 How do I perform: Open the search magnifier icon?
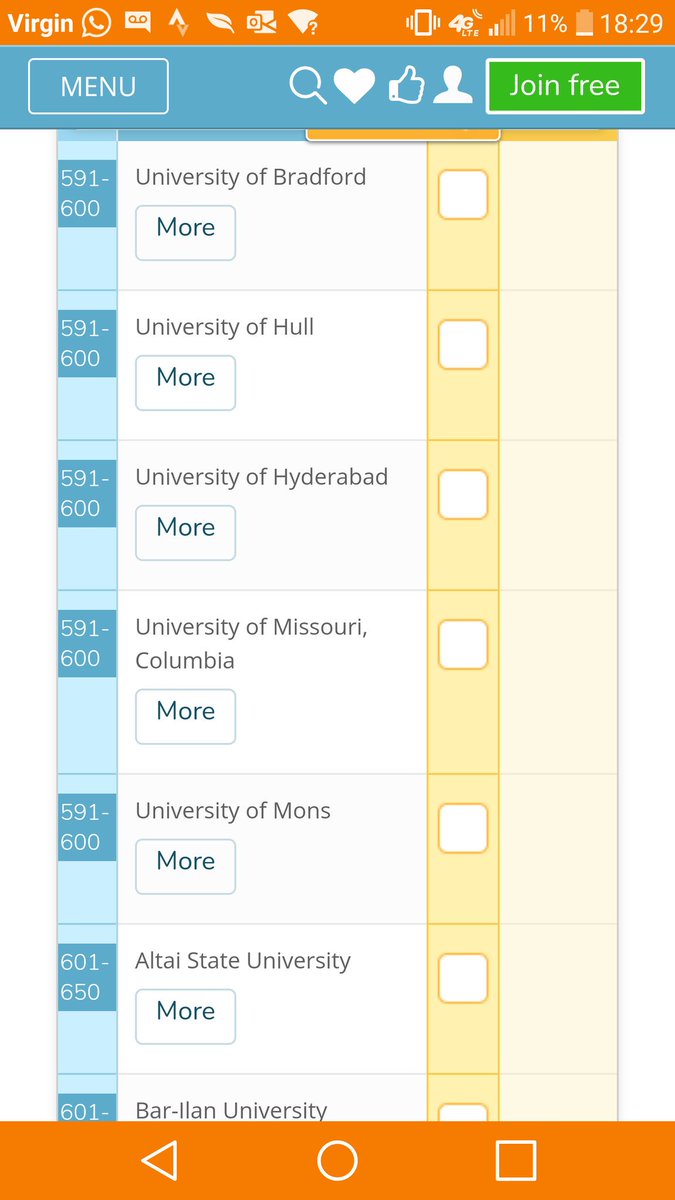308,86
